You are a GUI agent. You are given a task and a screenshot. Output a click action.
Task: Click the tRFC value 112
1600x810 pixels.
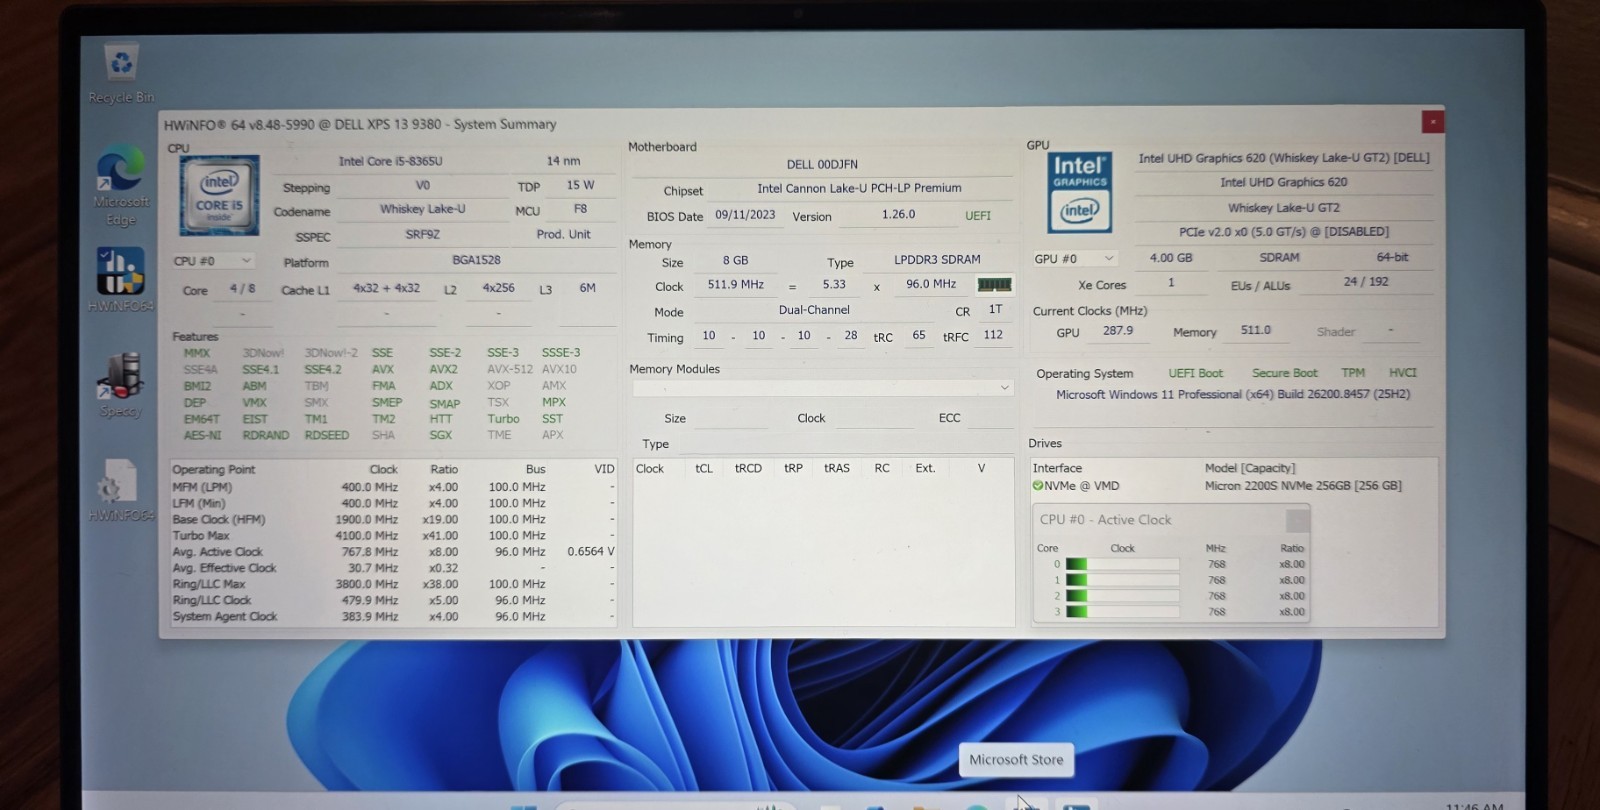point(993,335)
